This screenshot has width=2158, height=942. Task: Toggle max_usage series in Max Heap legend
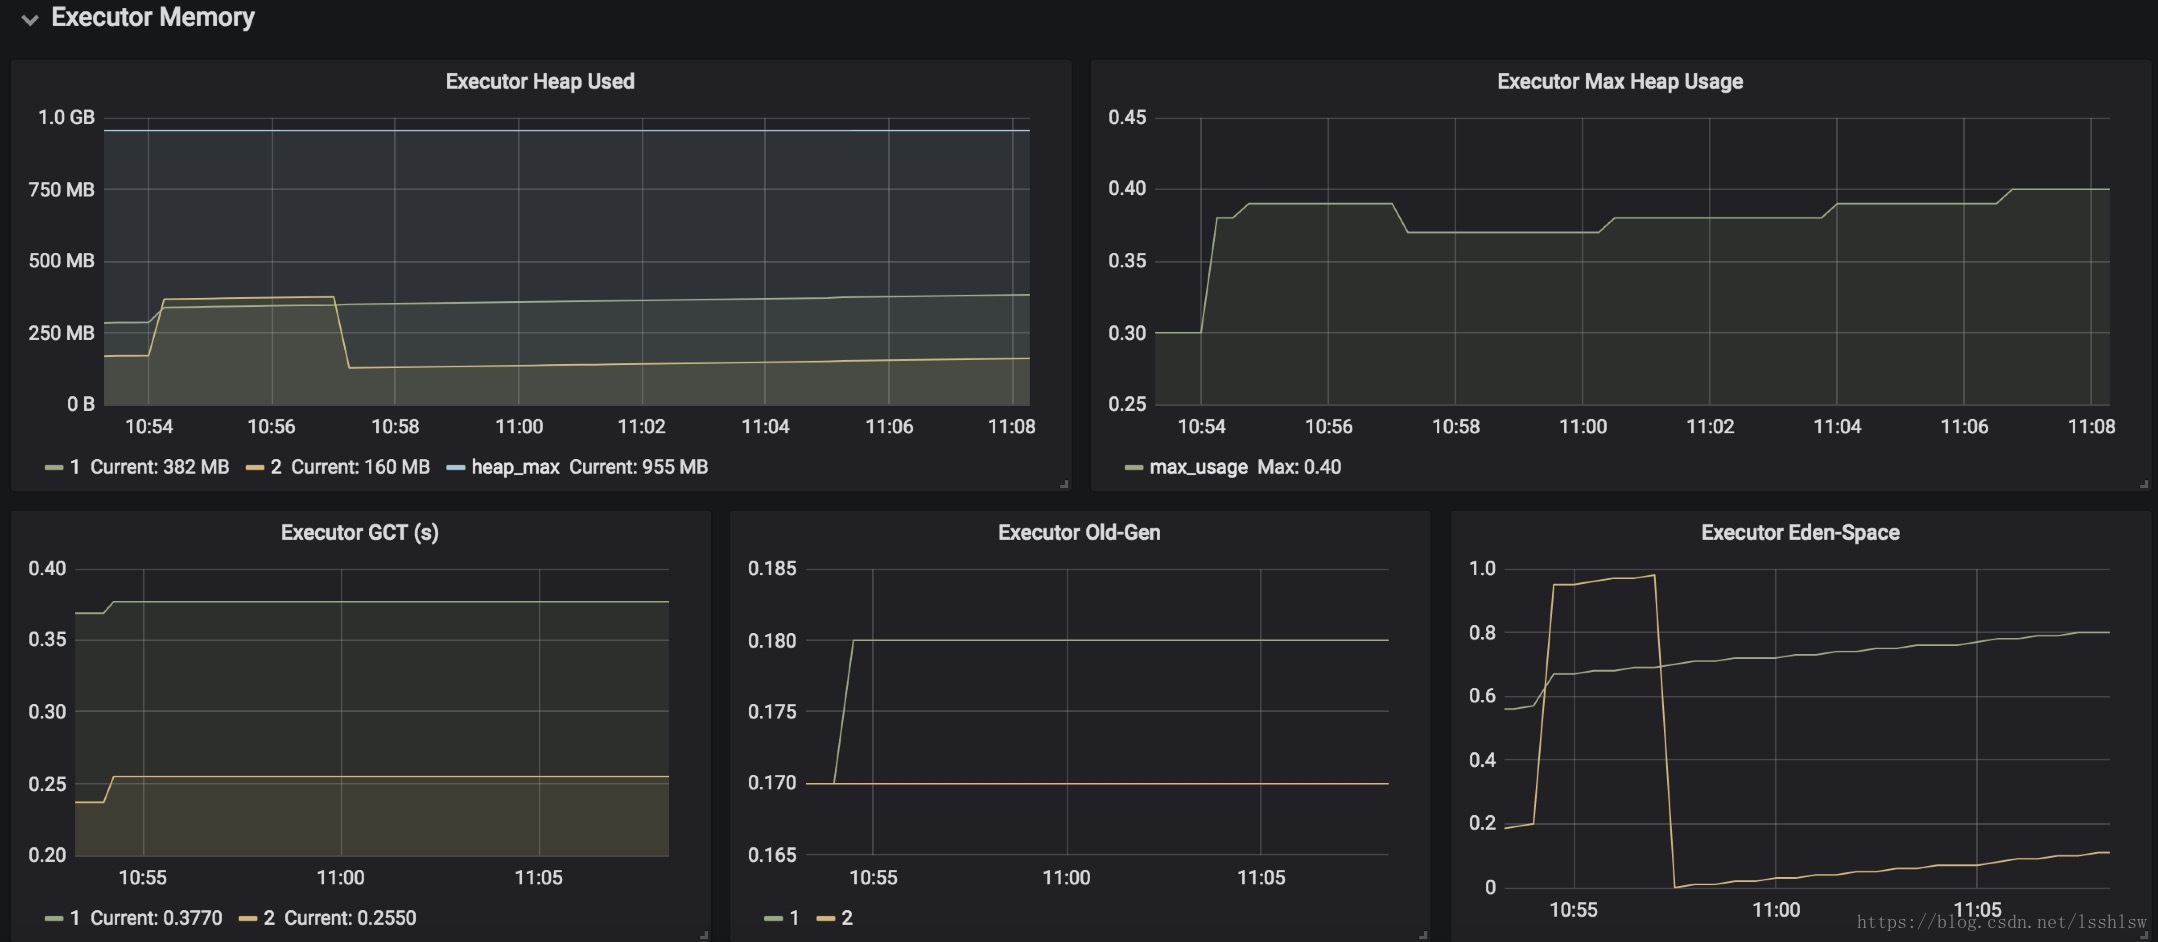coord(1198,467)
